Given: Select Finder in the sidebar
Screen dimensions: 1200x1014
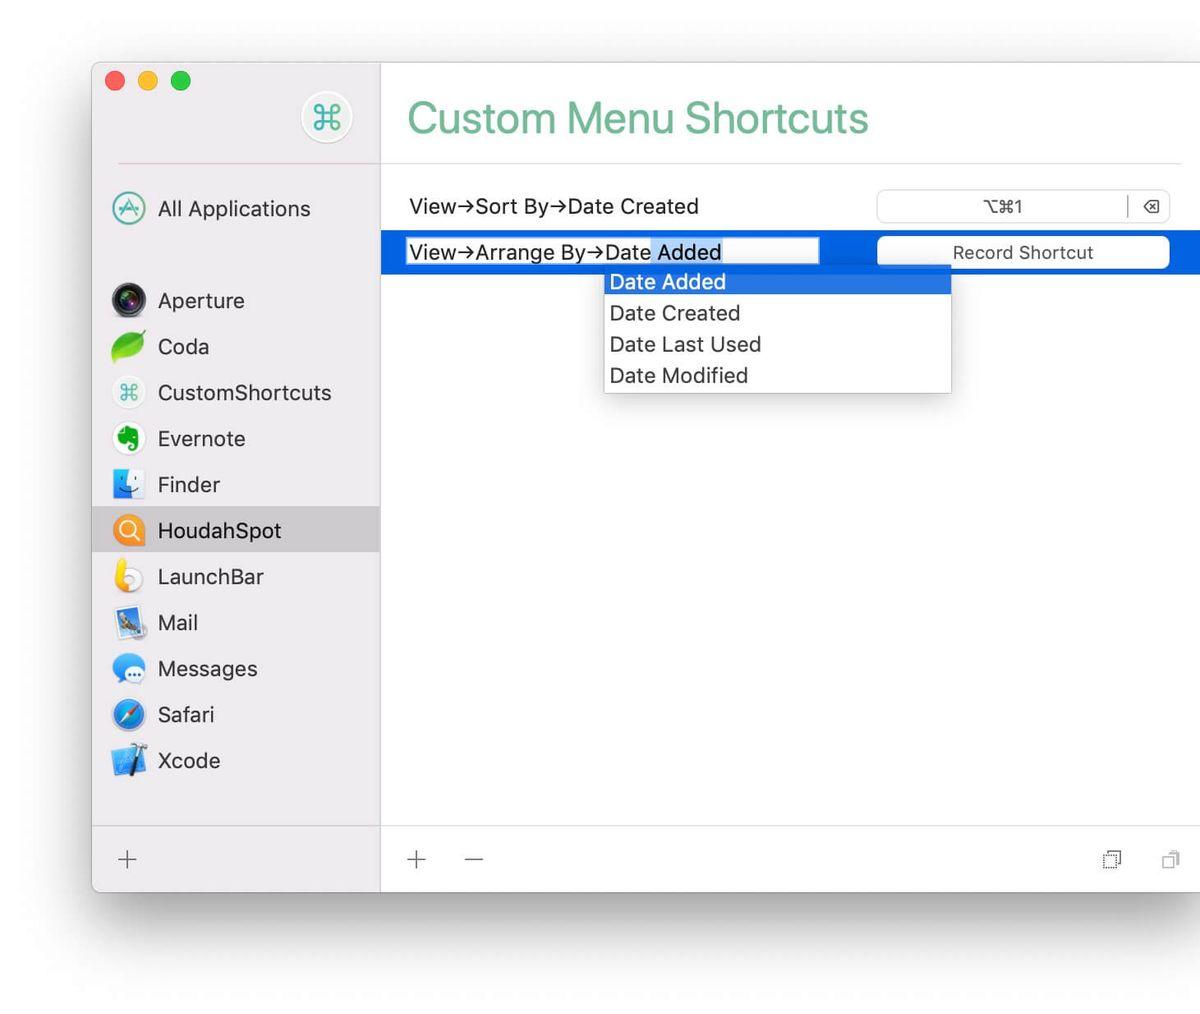Looking at the screenshot, I should pyautogui.click(x=235, y=484).
